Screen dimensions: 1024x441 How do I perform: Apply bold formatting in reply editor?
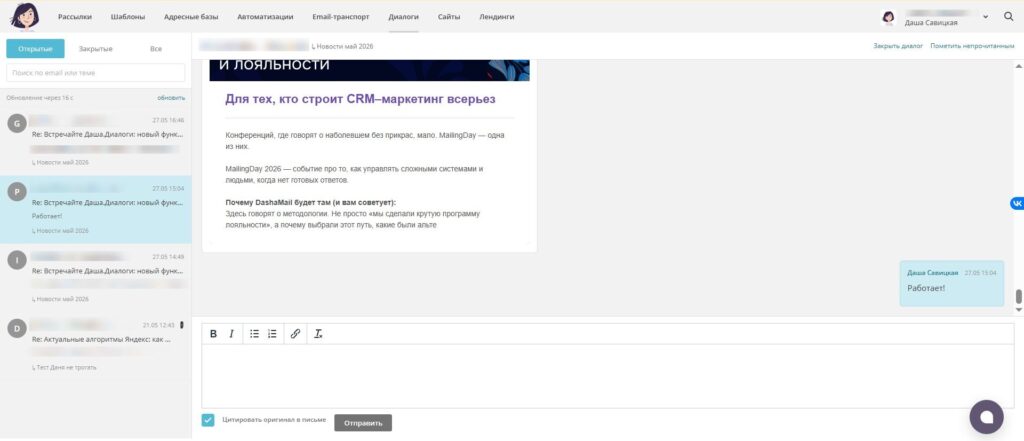[x=214, y=334]
